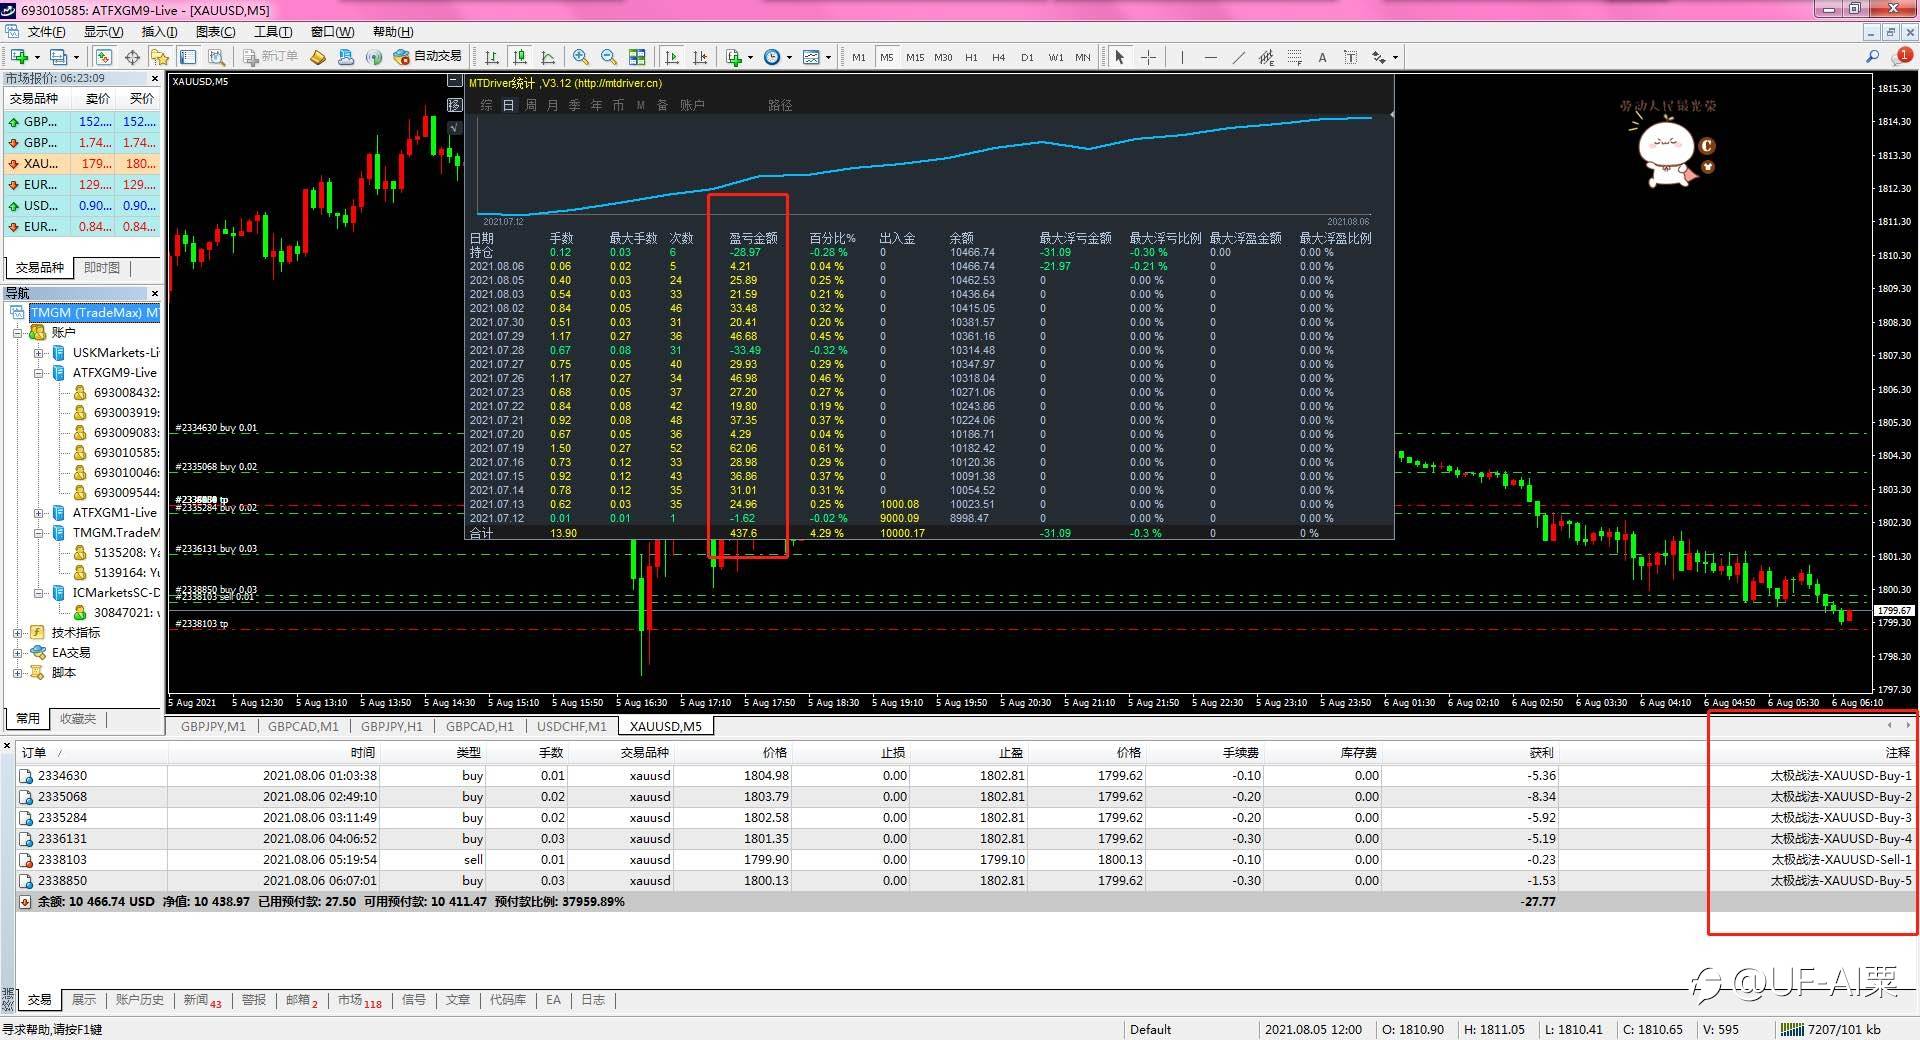This screenshot has width=1920, height=1040.
Task: Pick the trendline drawing tool
Action: click(1238, 57)
